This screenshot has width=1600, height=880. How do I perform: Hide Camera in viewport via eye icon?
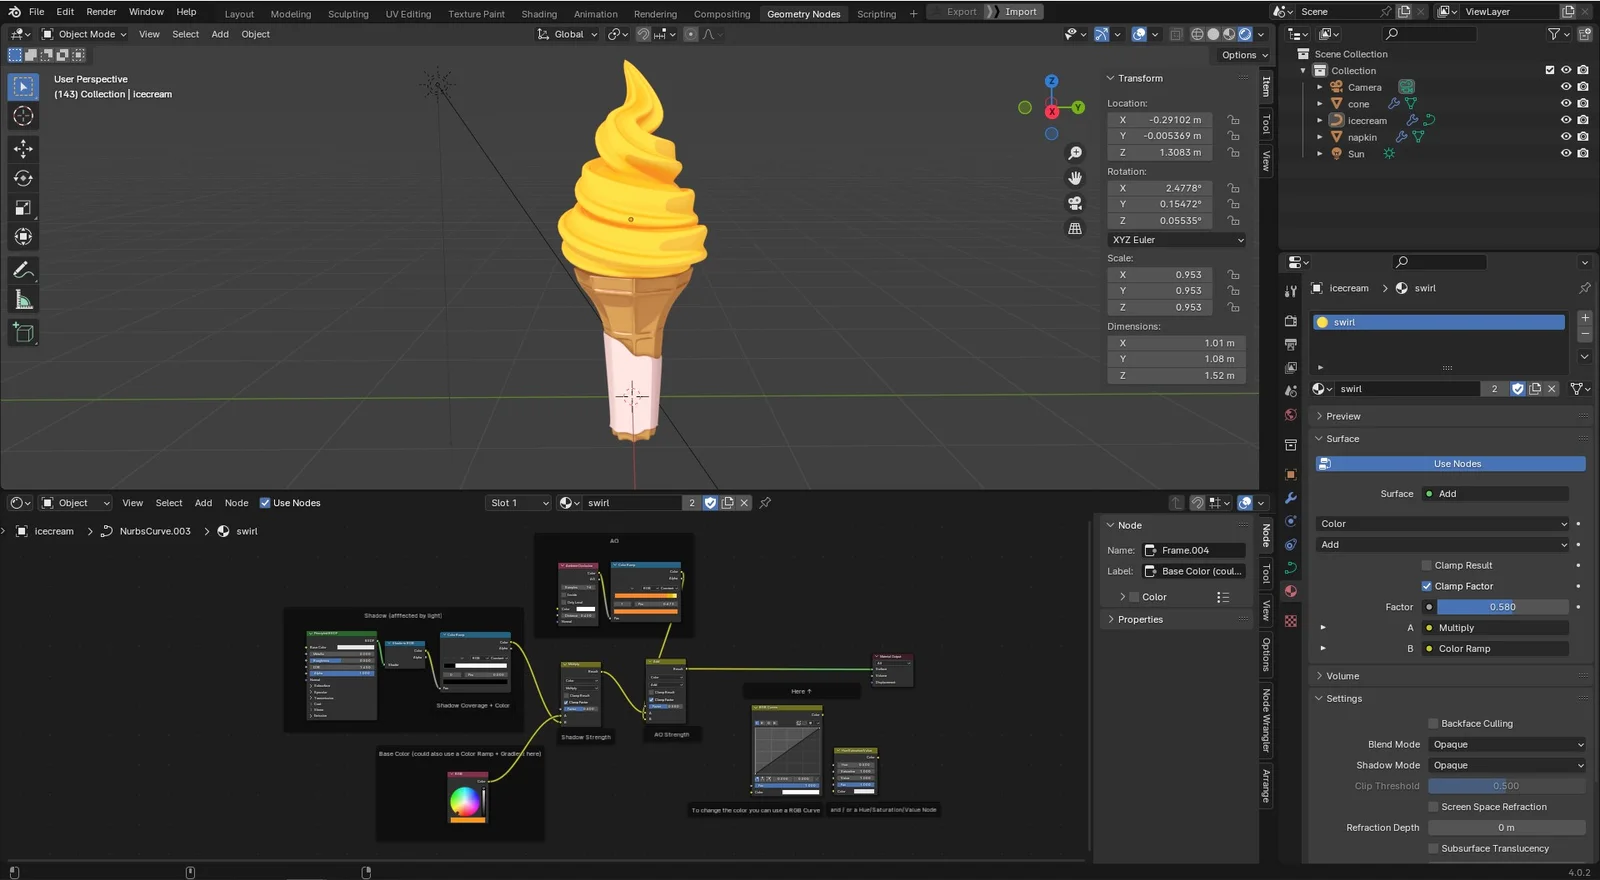(x=1566, y=87)
